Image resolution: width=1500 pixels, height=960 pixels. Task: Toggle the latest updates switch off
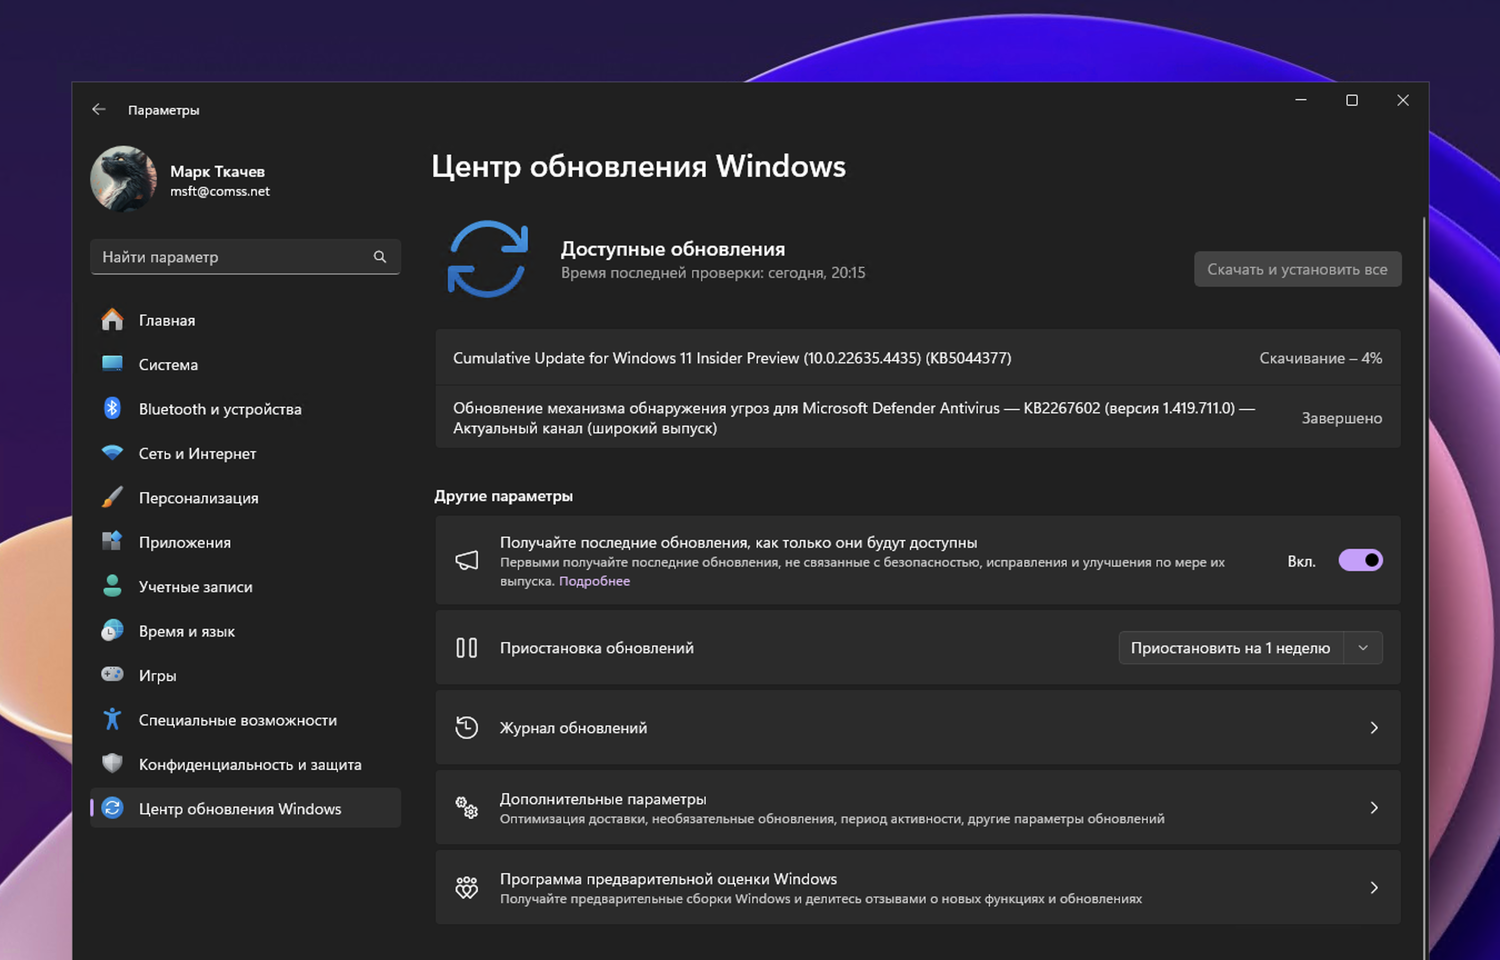coord(1360,560)
